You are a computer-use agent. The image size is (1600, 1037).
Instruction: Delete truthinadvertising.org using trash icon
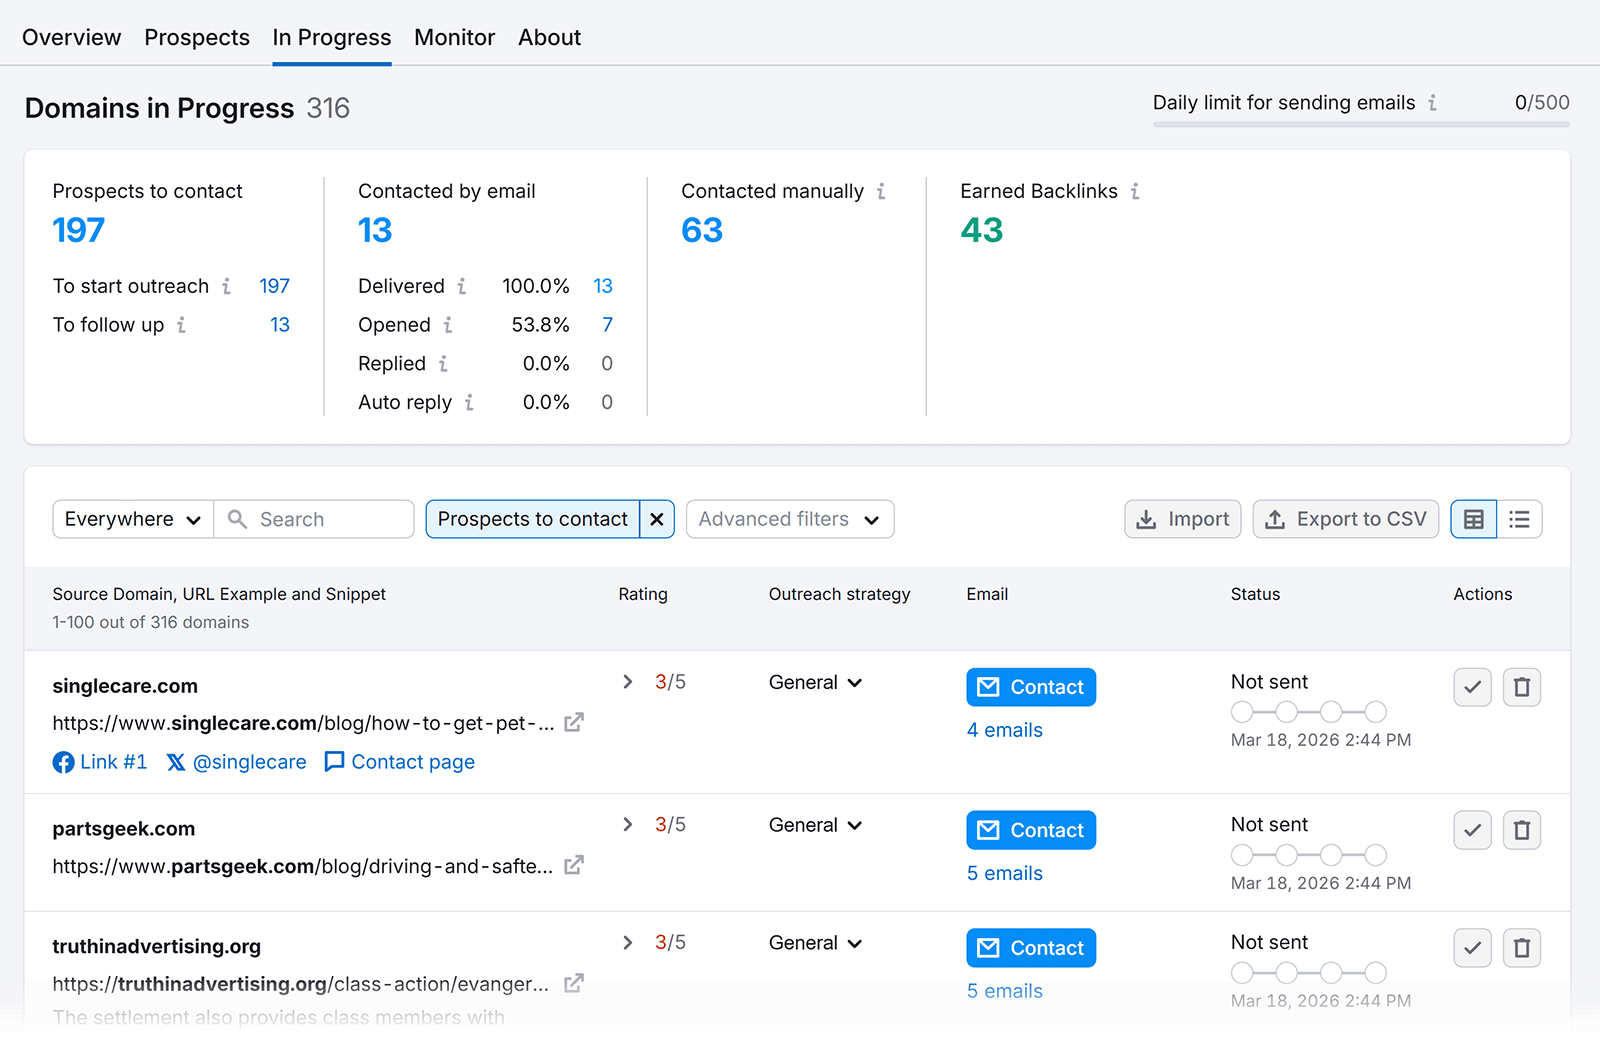pos(1522,948)
